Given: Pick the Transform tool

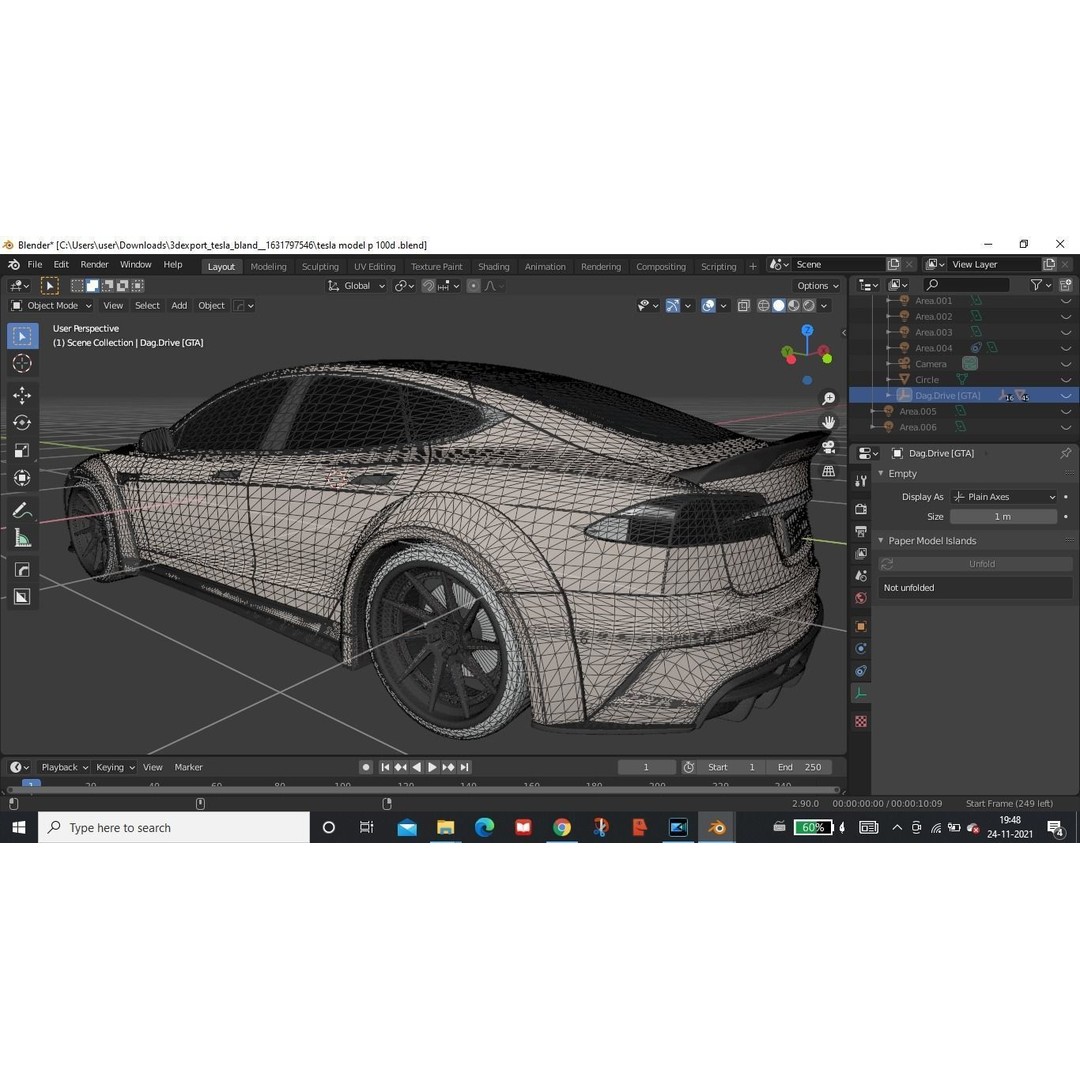Looking at the screenshot, I should (22, 478).
